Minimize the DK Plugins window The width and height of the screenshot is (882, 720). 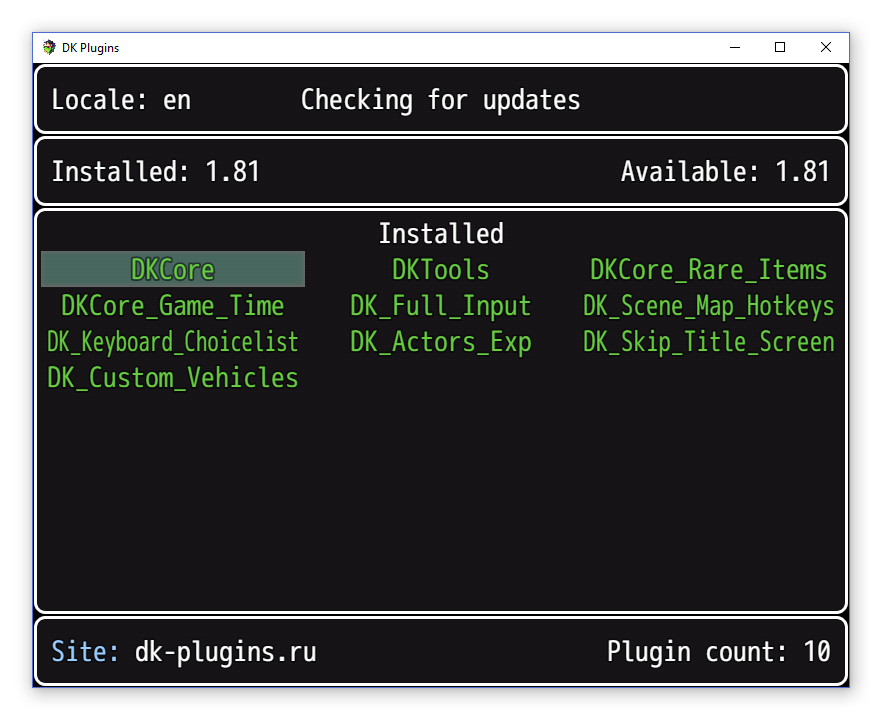734,47
